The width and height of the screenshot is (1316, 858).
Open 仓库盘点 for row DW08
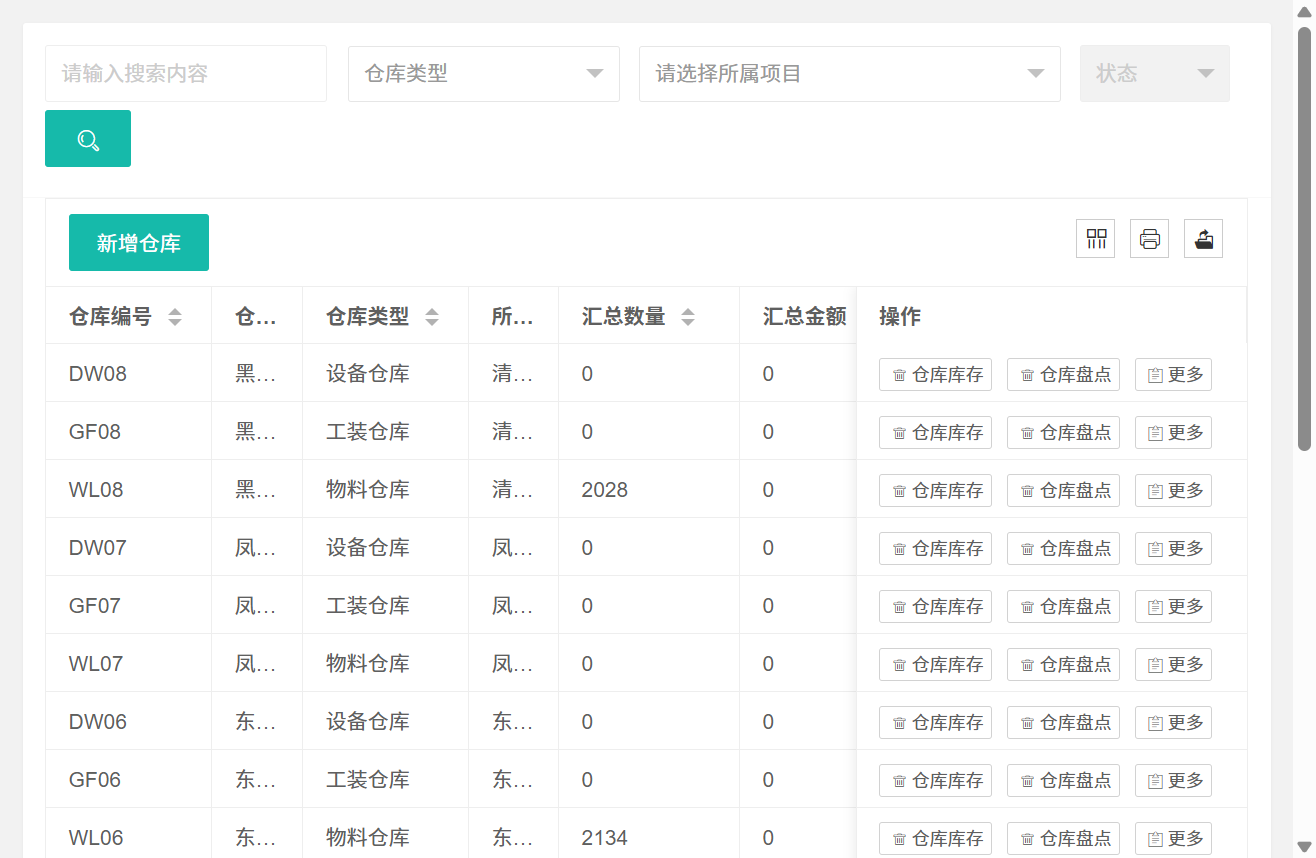tap(1064, 375)
